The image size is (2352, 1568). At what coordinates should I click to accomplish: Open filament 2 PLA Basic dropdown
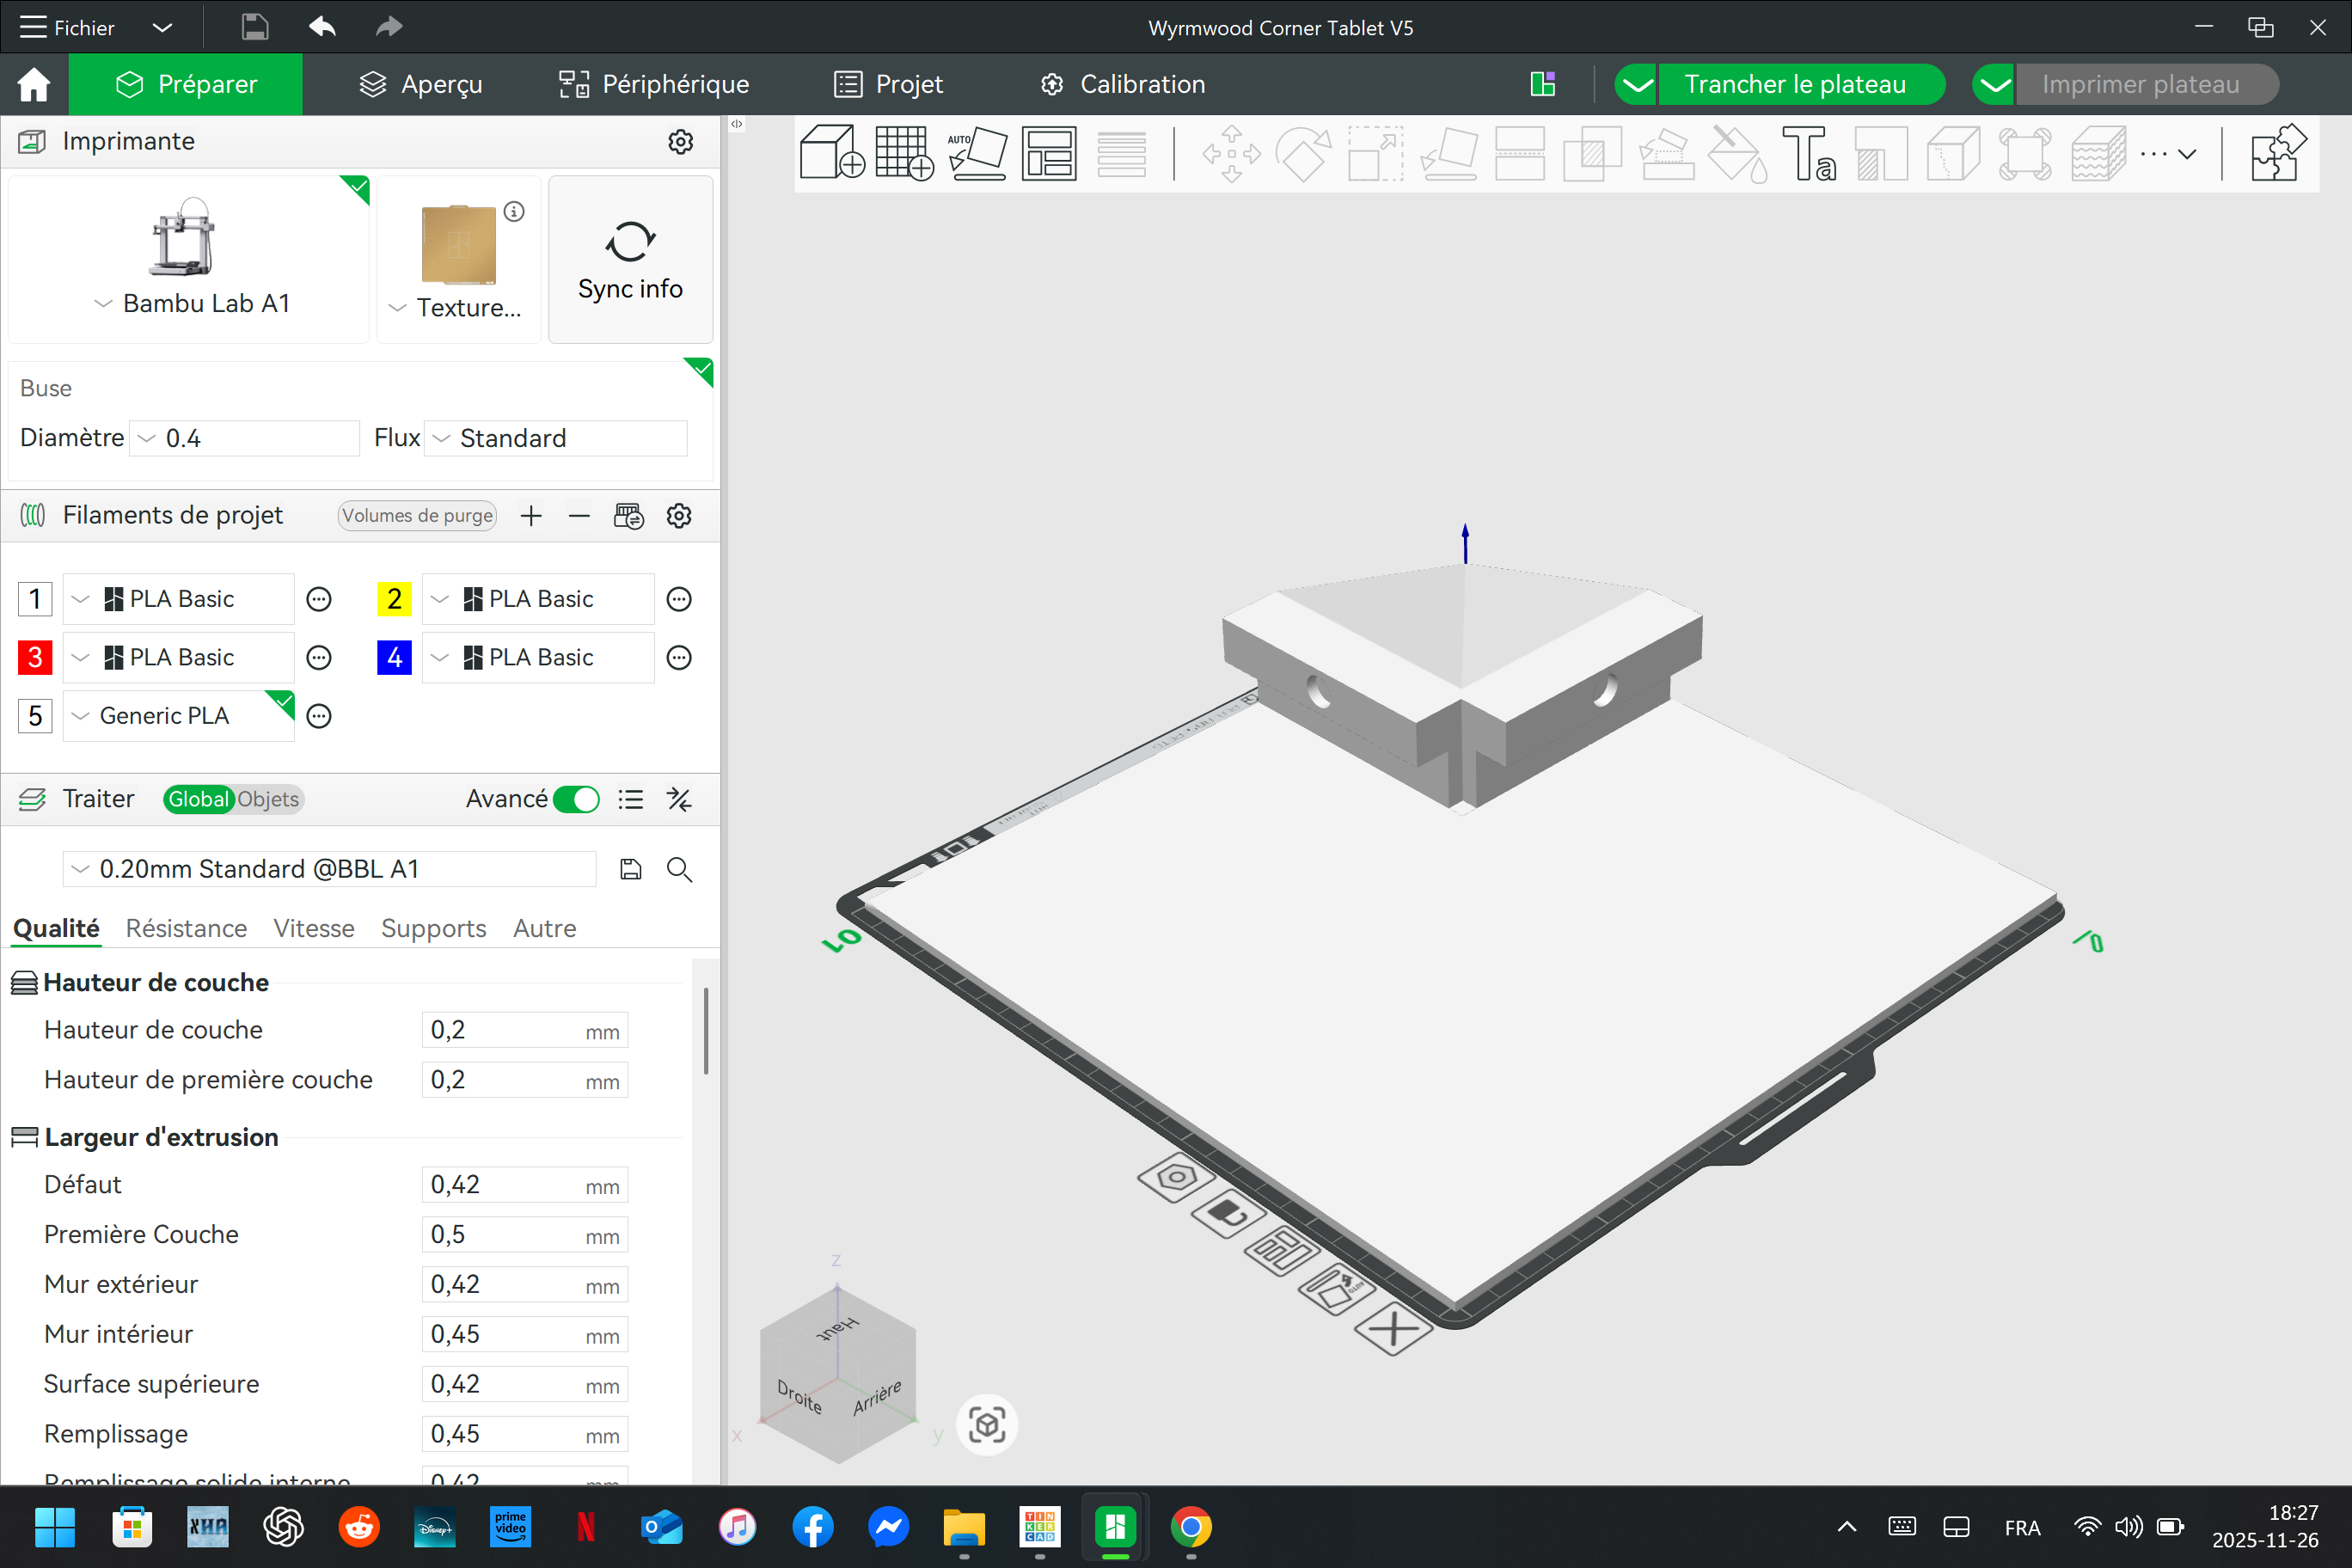(x=538, y=599)
